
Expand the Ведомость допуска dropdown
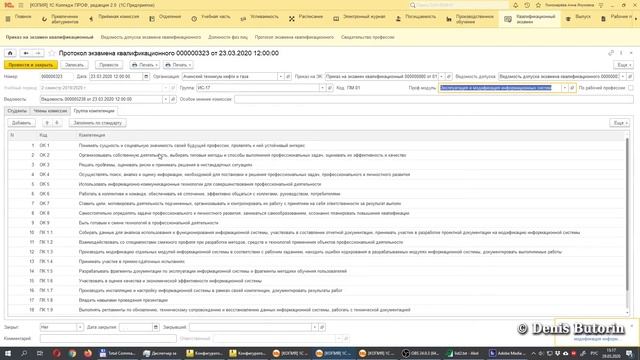[x=623, y=76]
